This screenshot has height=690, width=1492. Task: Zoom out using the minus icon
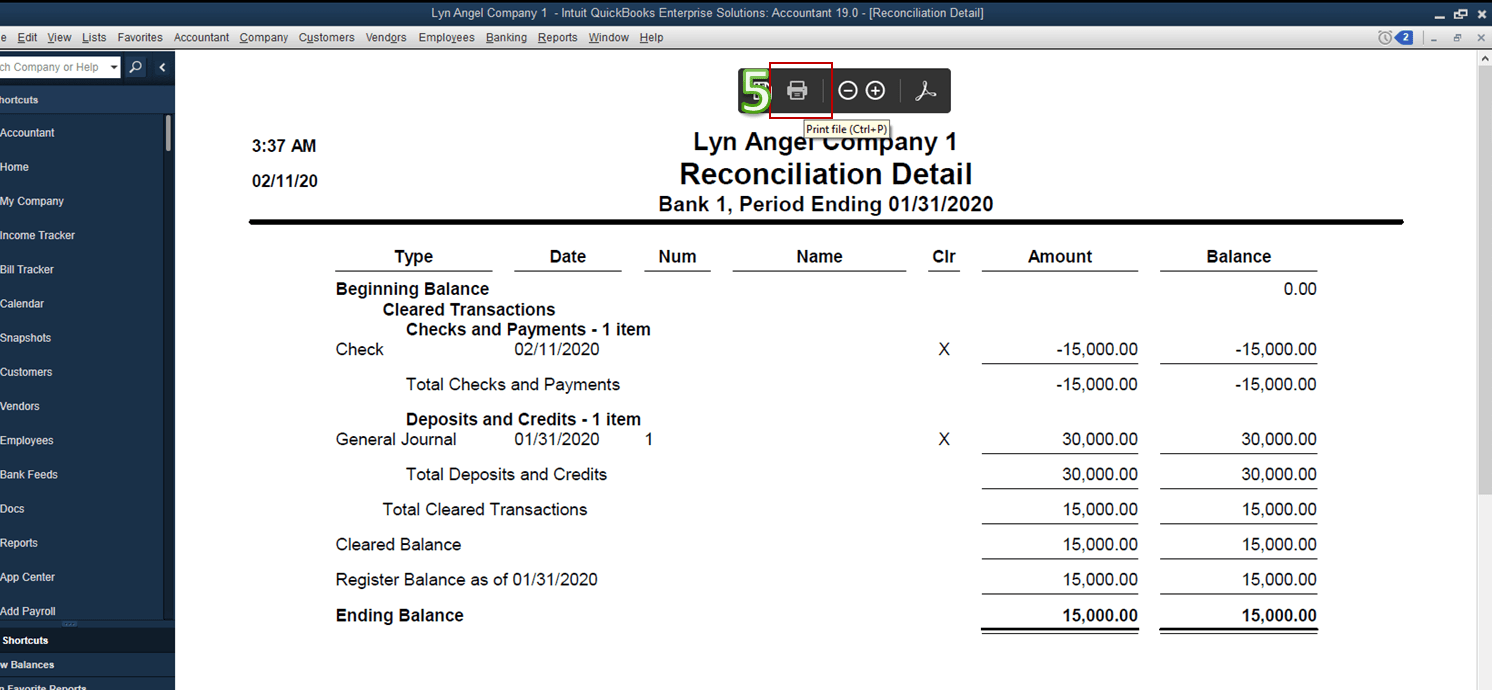[847, 90]
